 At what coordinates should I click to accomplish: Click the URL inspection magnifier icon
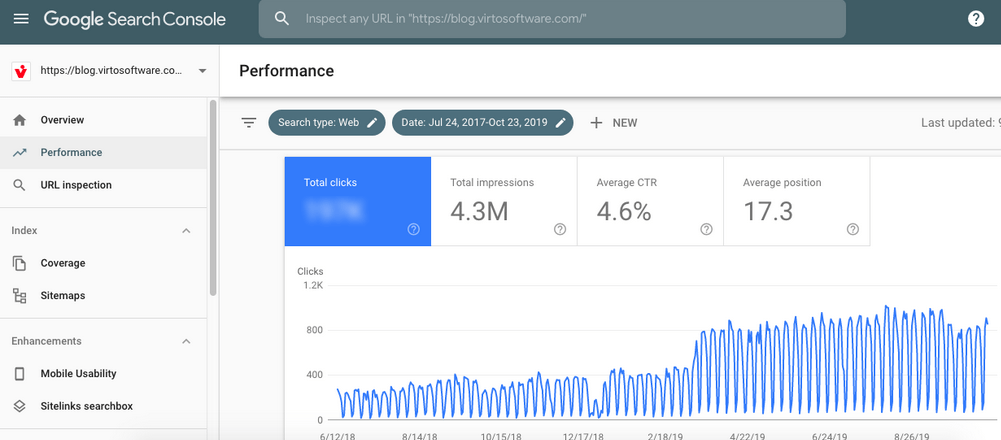coord(19,185)
